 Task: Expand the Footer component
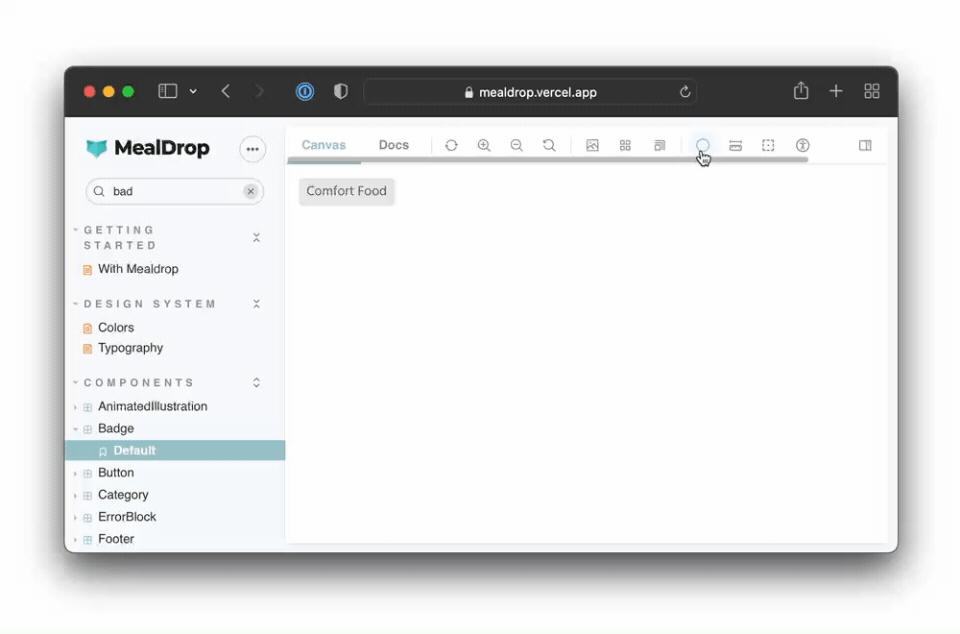[116, 539]
